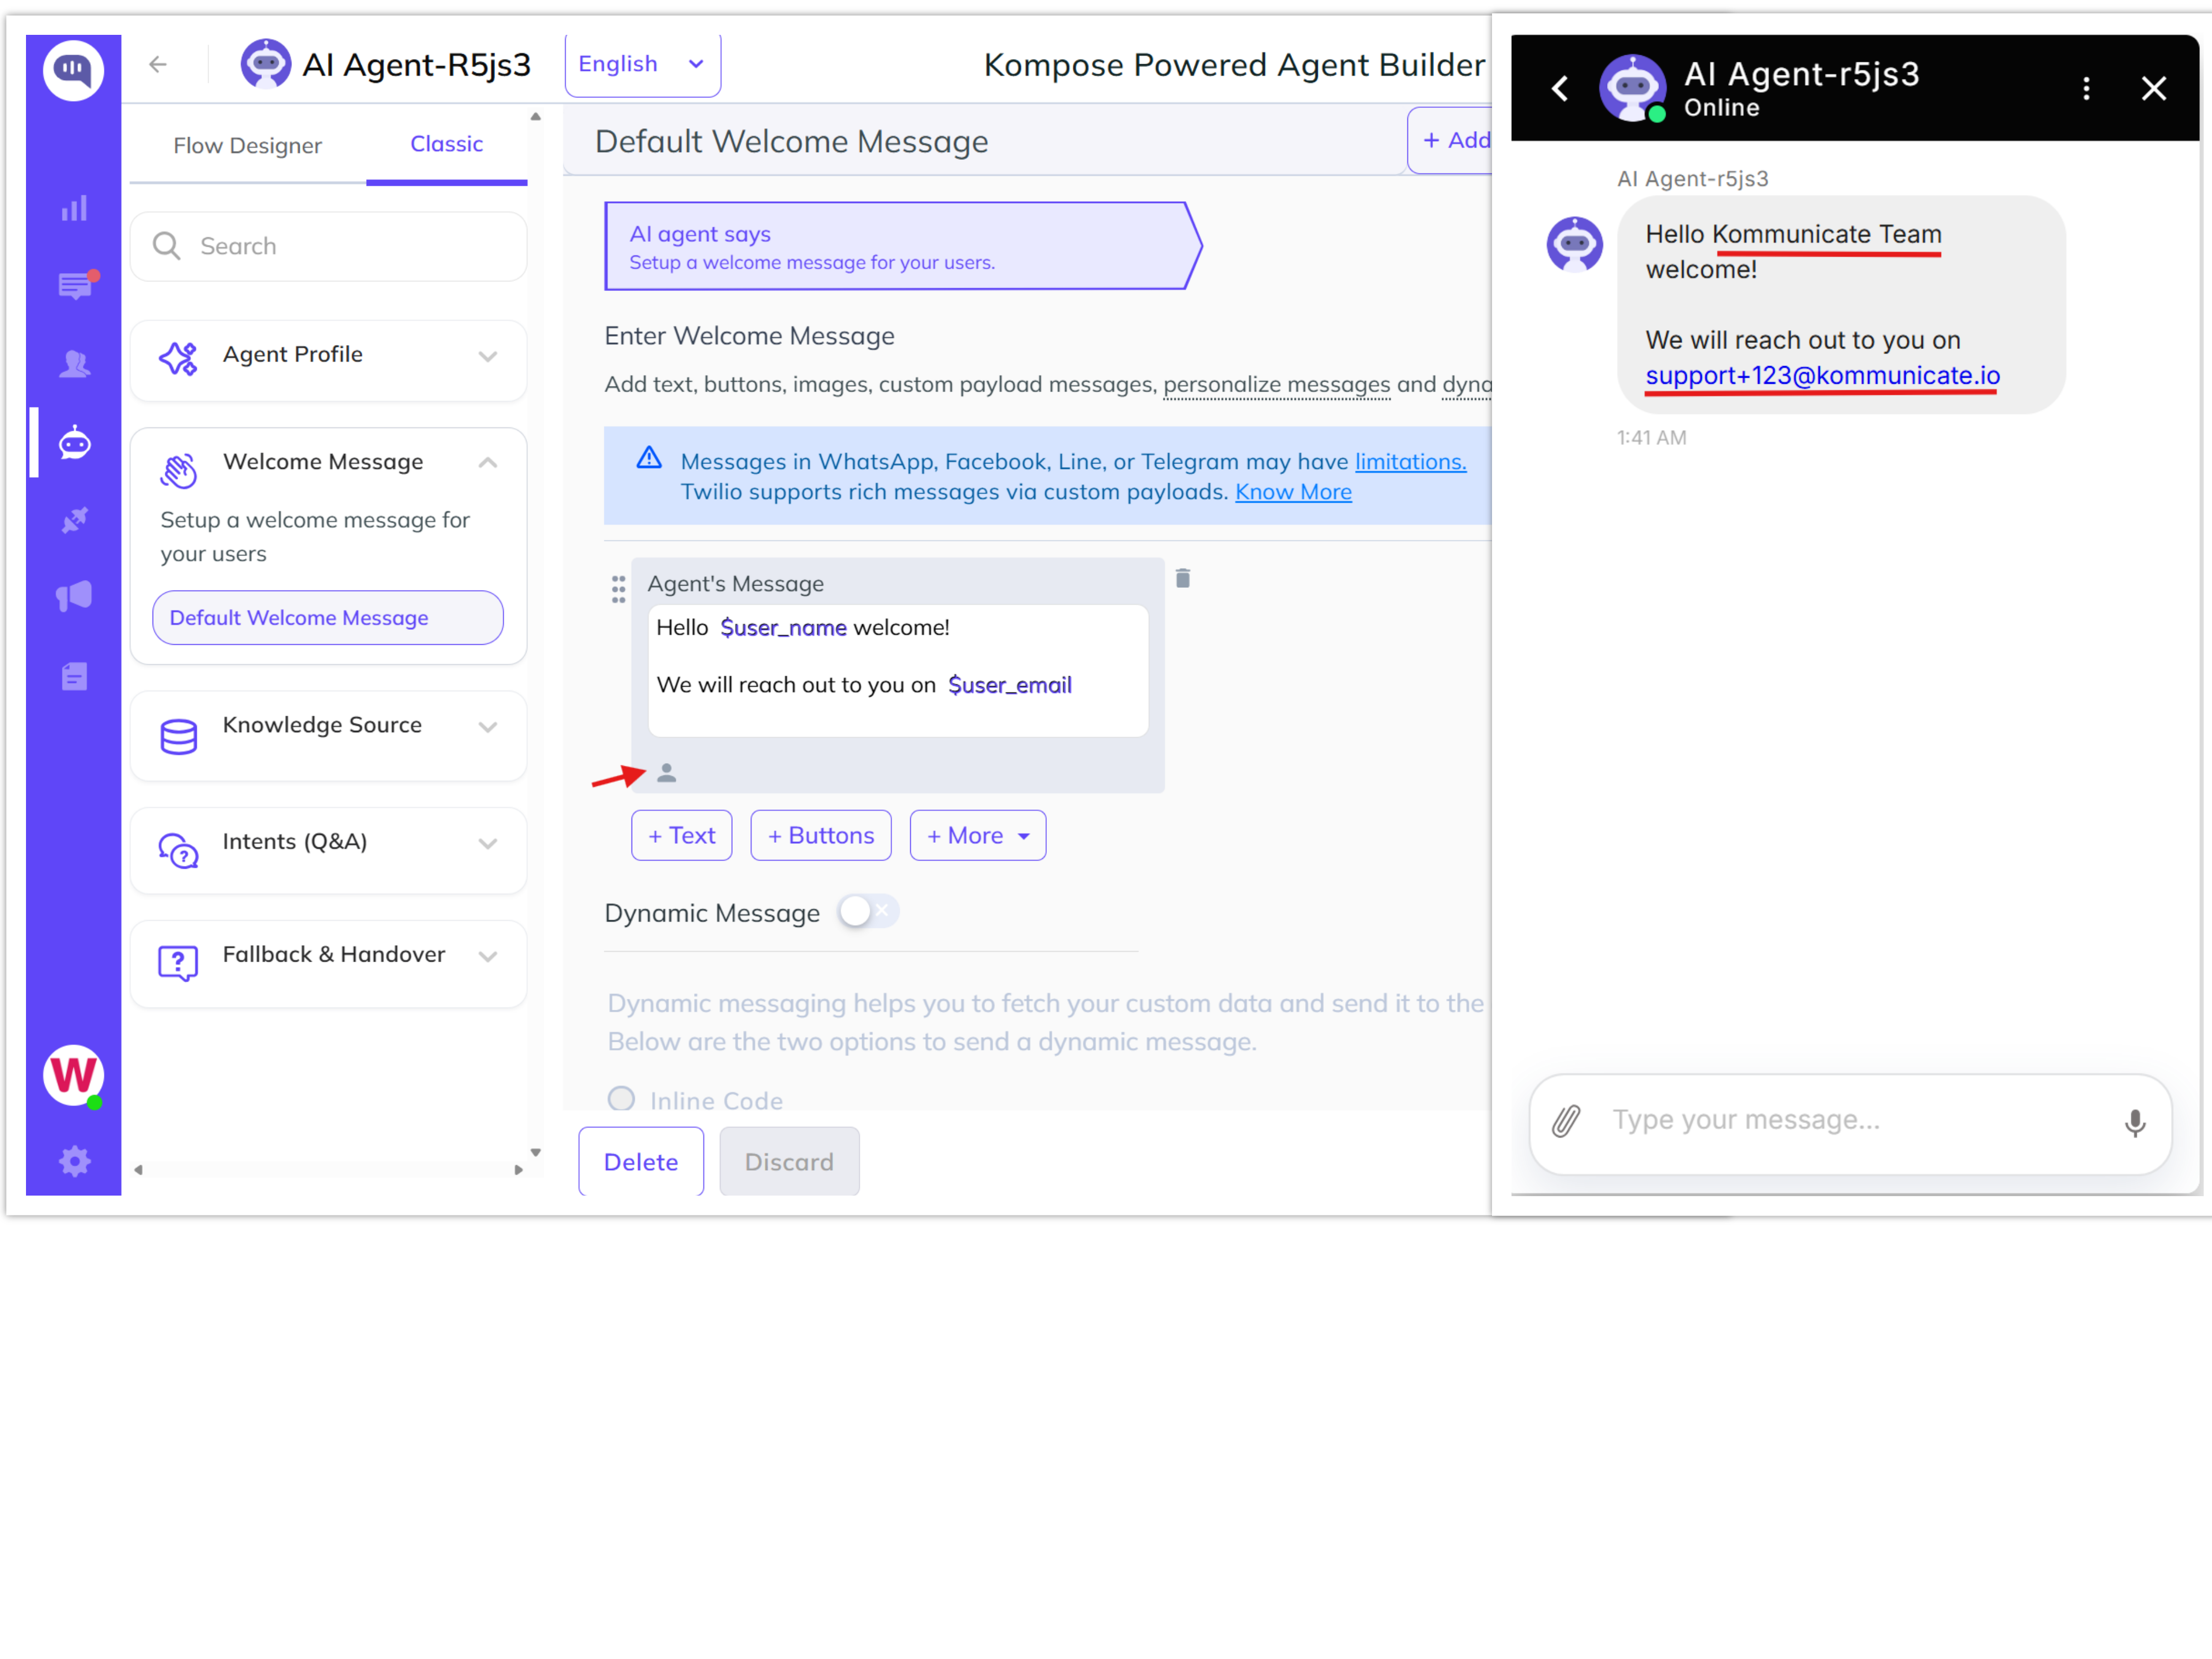Open the documents sidebar icon
Image resolution: width=2212 pixels, height=1659 pixels.
point(74,677)
